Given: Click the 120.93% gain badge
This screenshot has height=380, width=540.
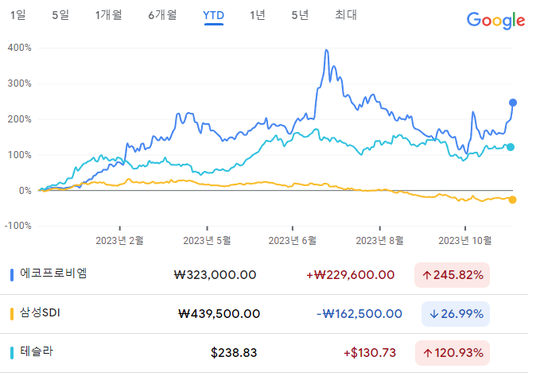Looking at the screenshot, I should point(453,353).
